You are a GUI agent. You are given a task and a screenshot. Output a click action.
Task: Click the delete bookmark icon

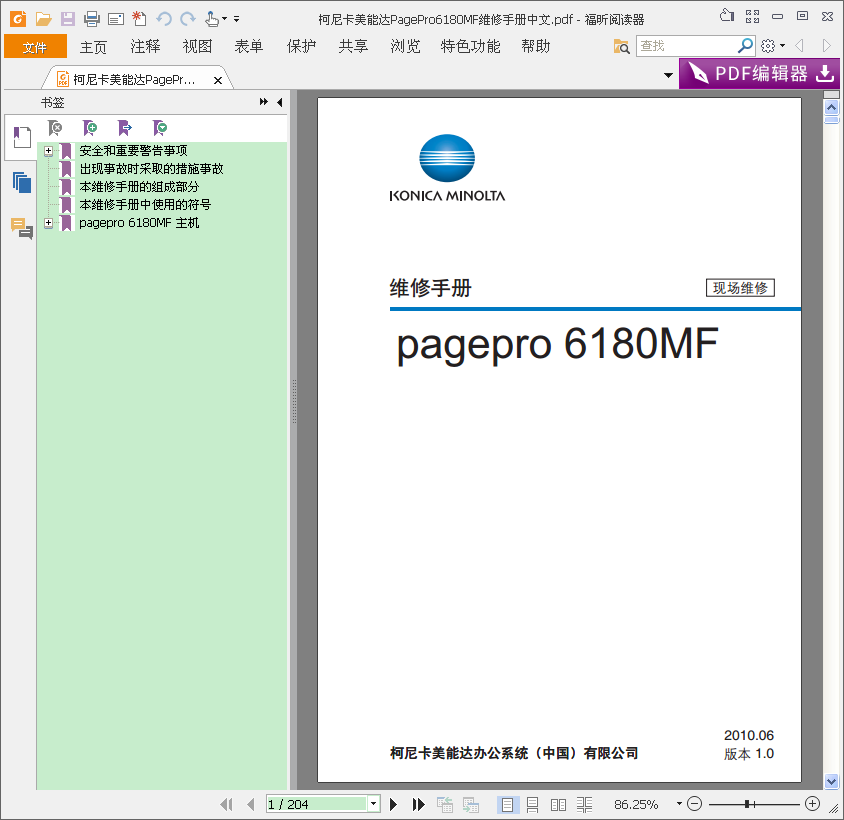(x=55, y=128)
